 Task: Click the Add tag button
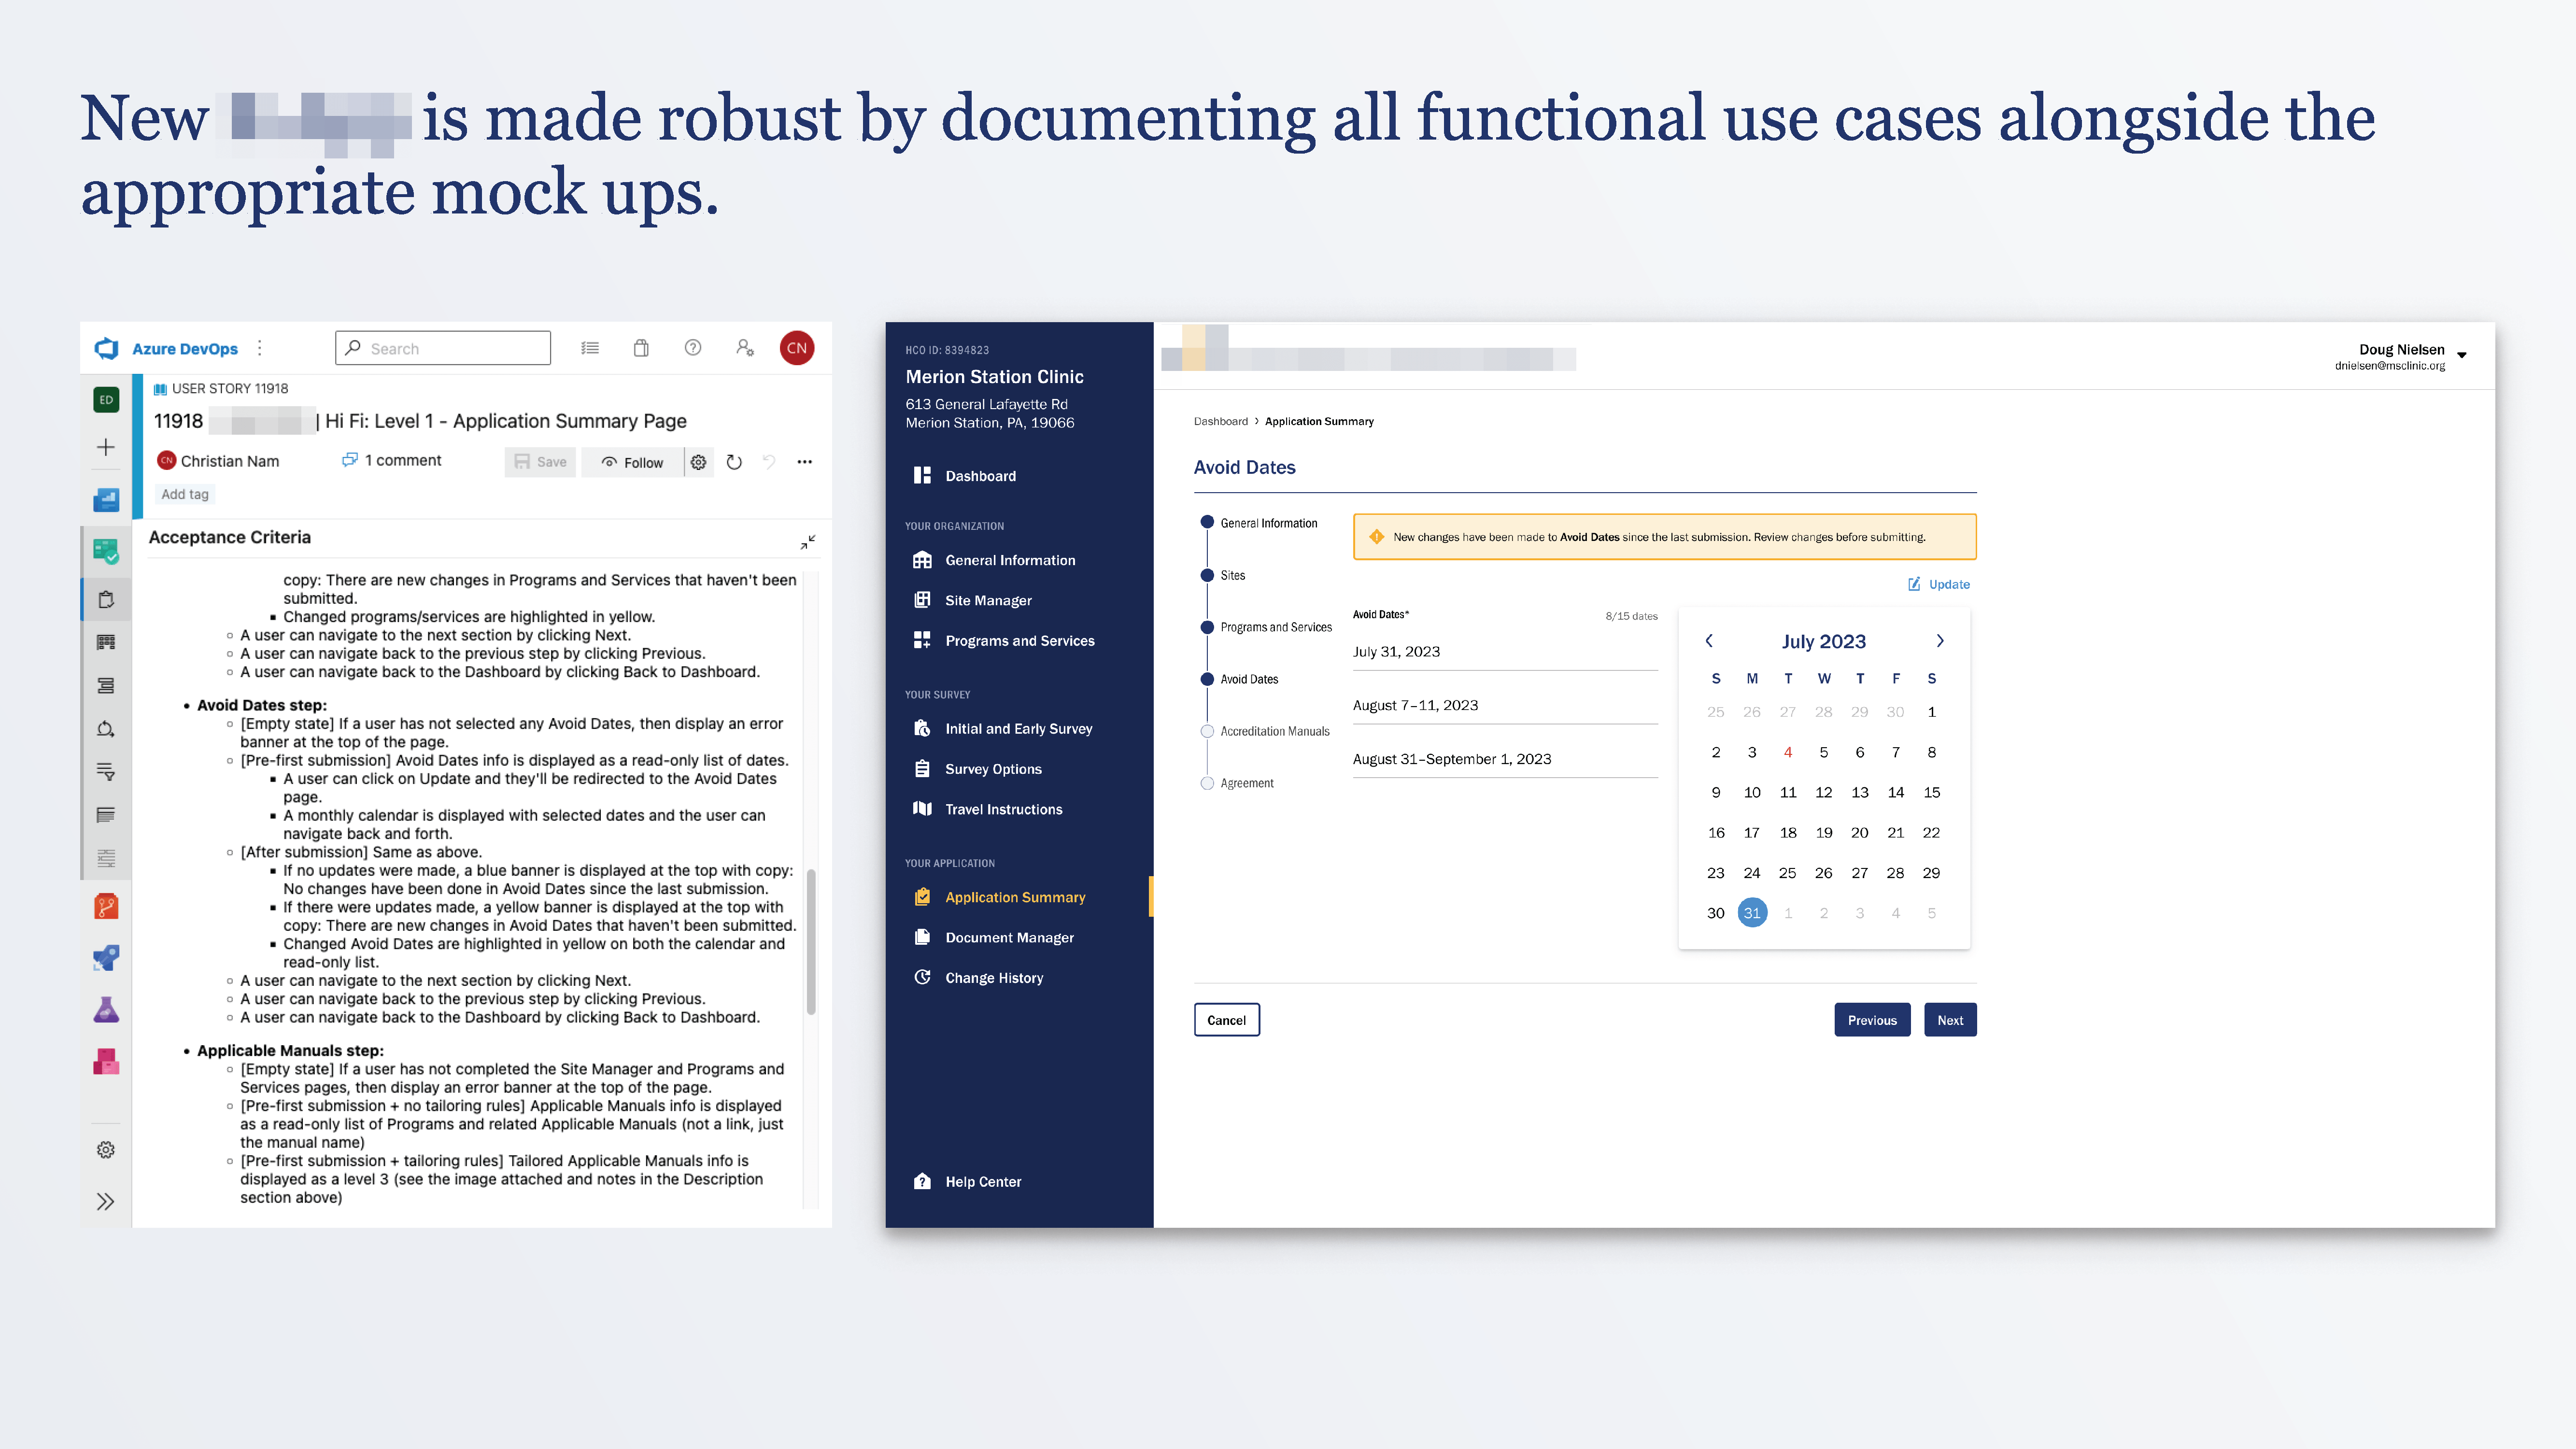coord(185,494)
